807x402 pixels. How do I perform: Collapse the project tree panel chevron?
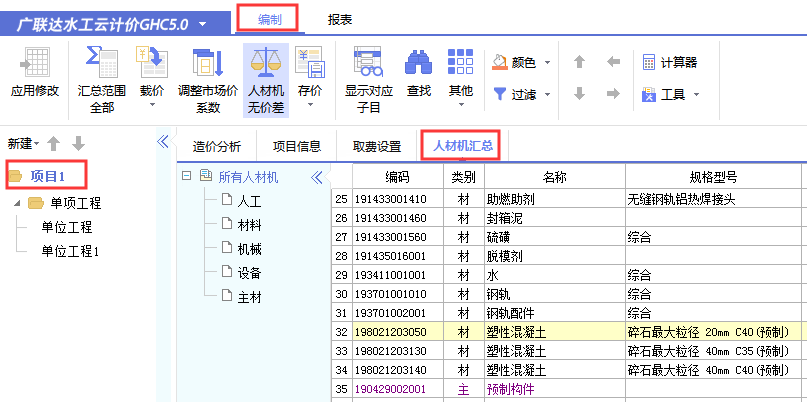163,142
